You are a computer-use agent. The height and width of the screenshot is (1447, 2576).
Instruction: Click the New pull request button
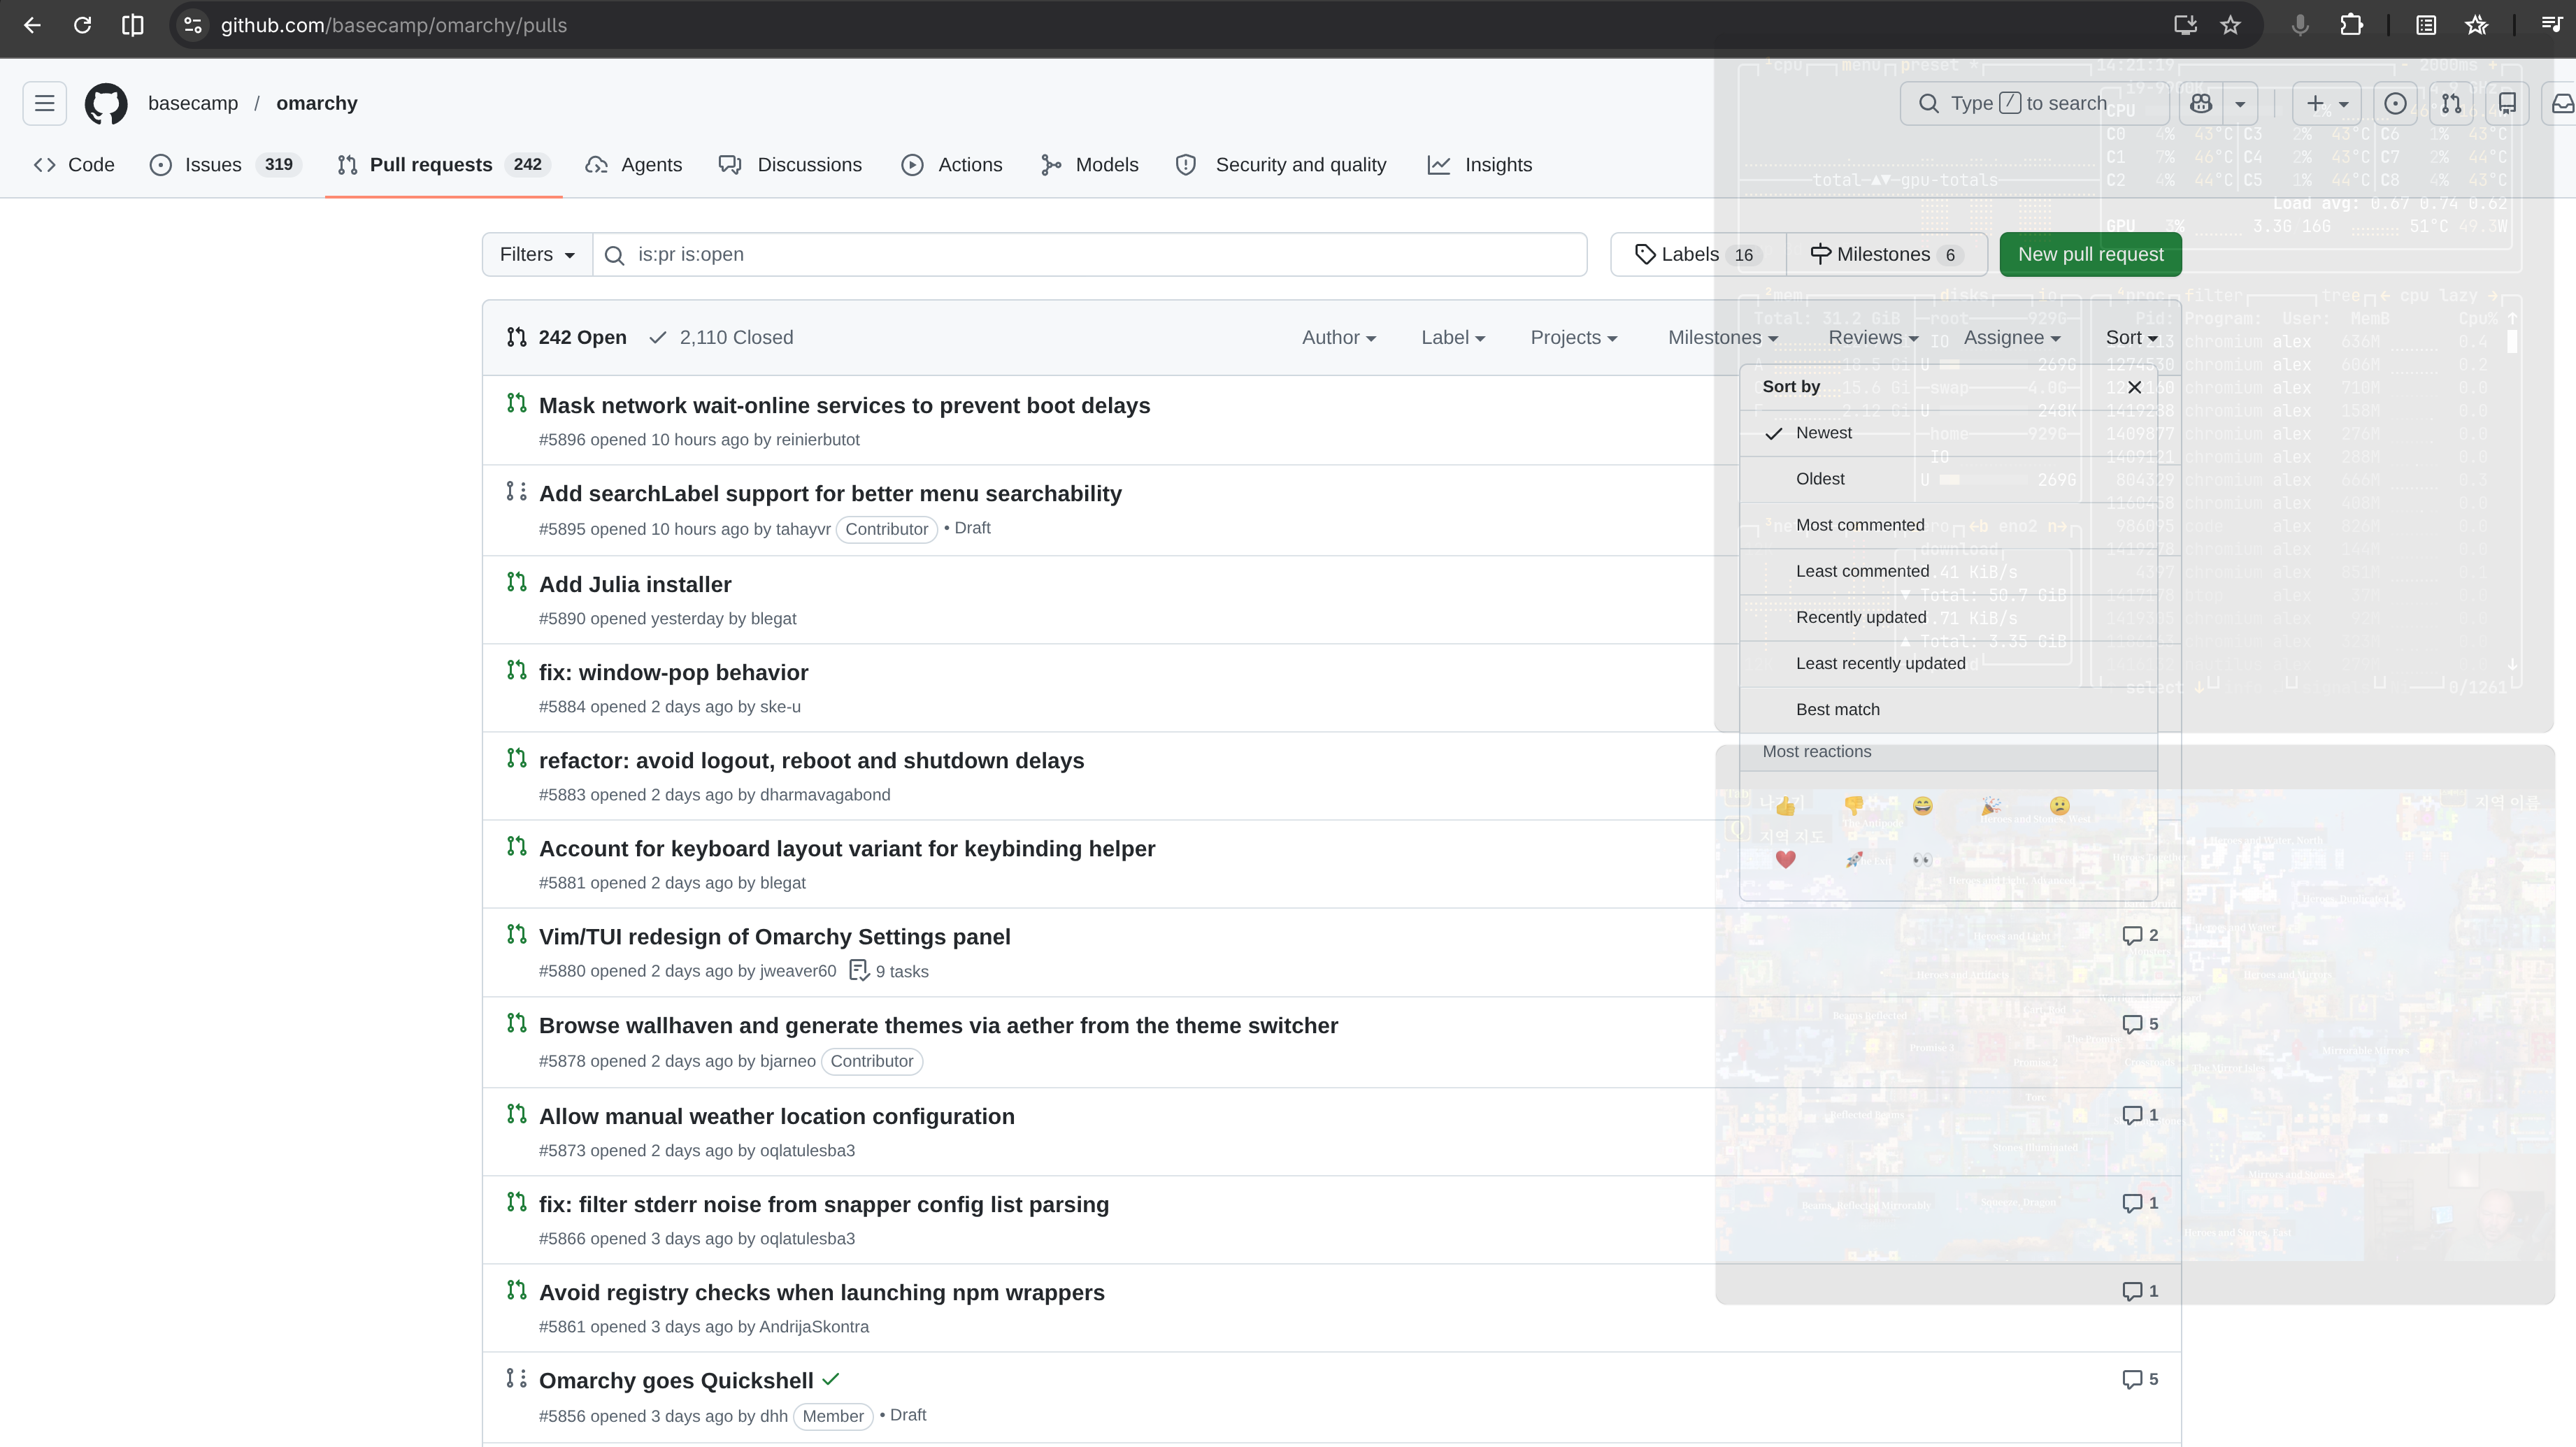coord(2090,254)
